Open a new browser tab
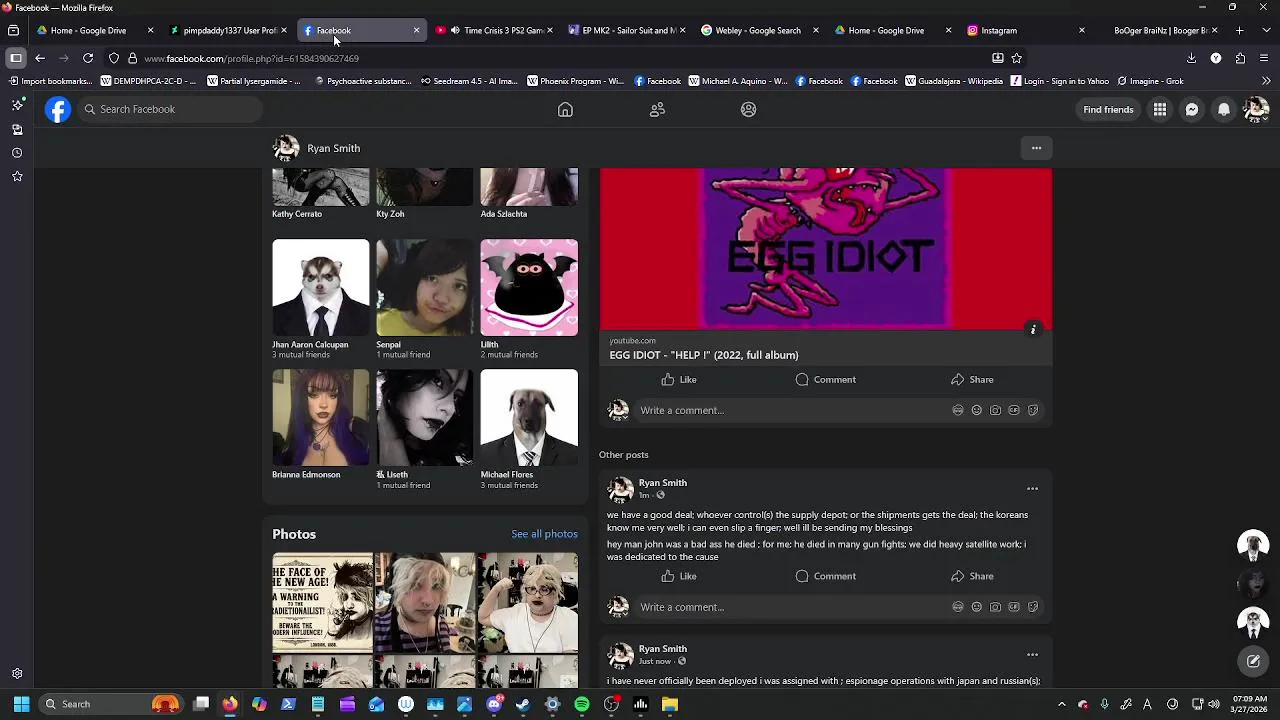The height and width of the screenshot is (720, 1280). 1240,31
